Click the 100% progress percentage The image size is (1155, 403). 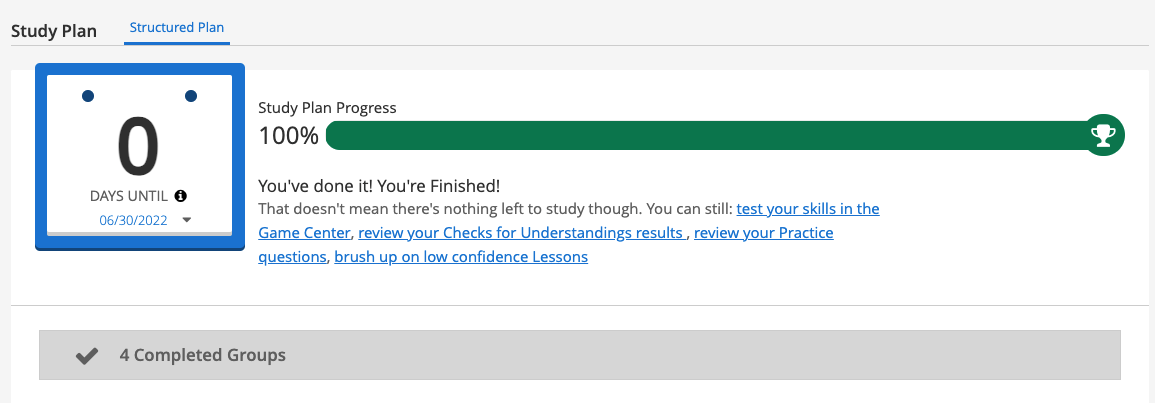click(288, 135)
